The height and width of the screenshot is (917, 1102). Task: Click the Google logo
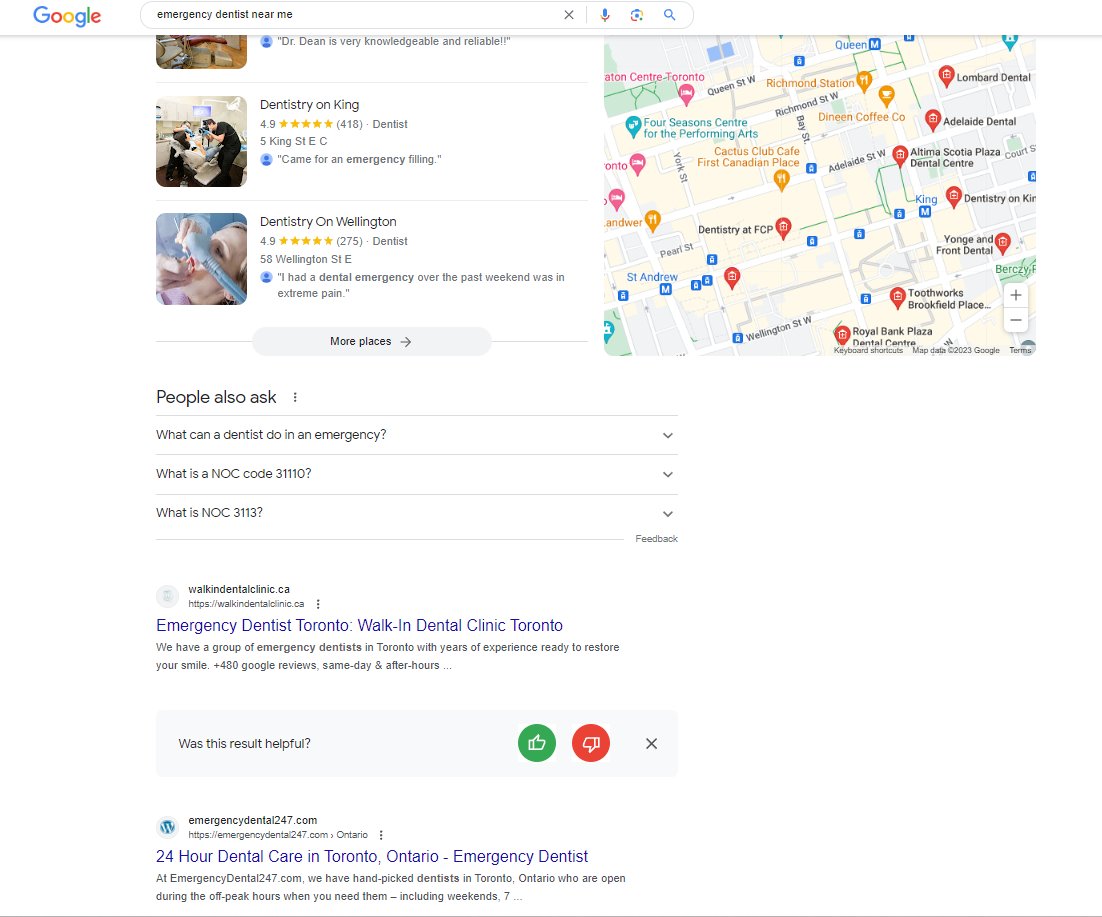pyautogui.click(x=67, y=15)
